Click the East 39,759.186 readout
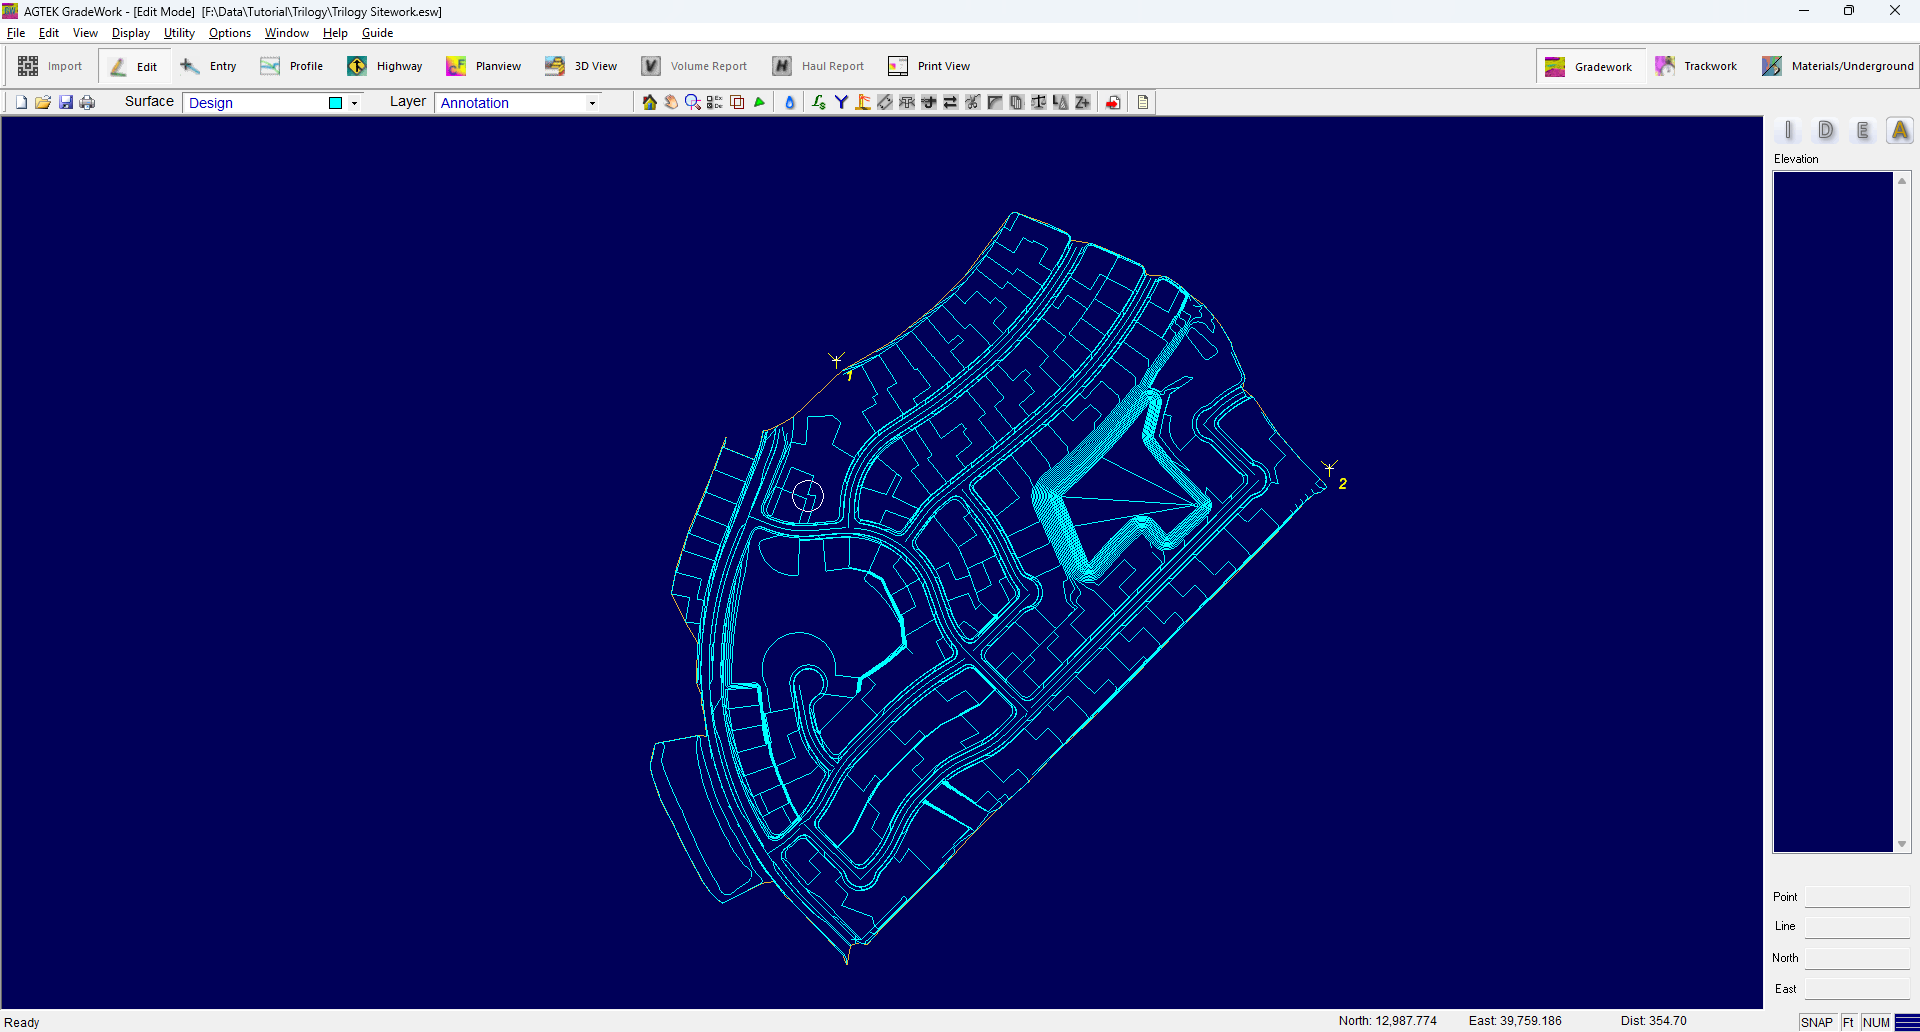 coord(1515,1021)
